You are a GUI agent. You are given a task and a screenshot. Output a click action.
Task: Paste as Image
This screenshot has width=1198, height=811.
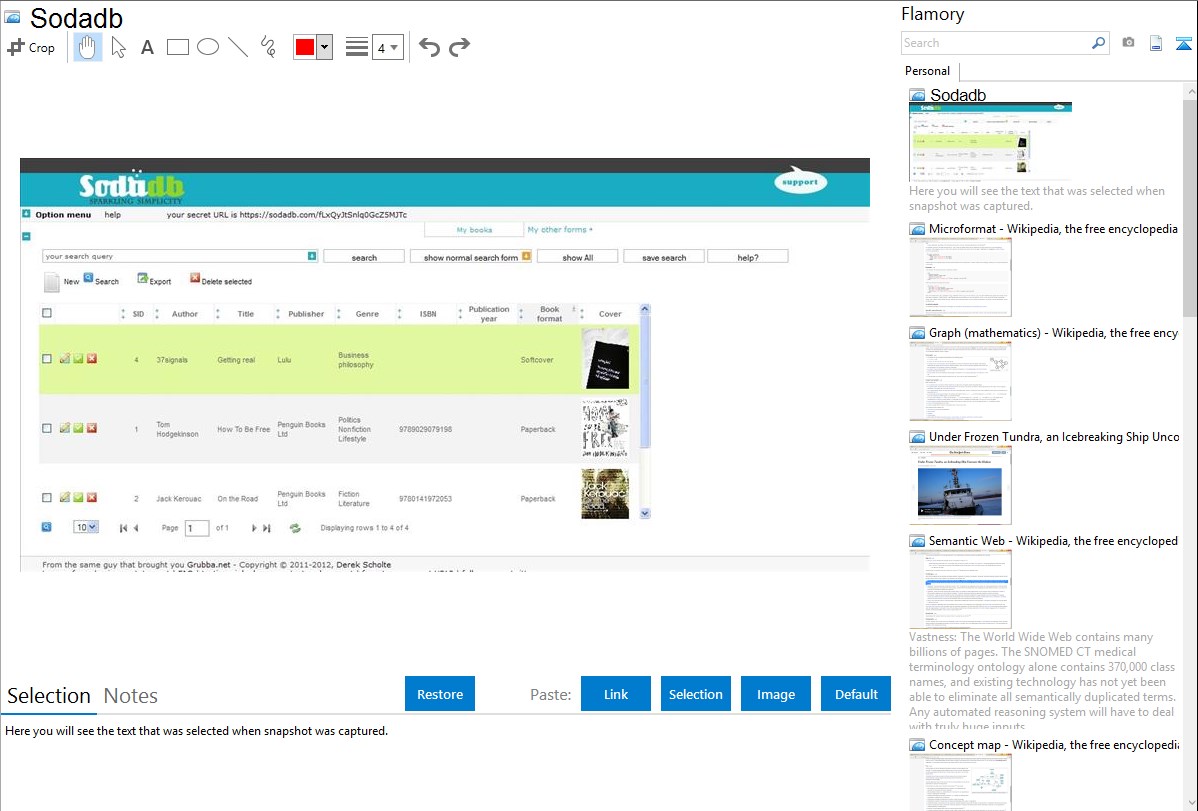coord(775,694)
